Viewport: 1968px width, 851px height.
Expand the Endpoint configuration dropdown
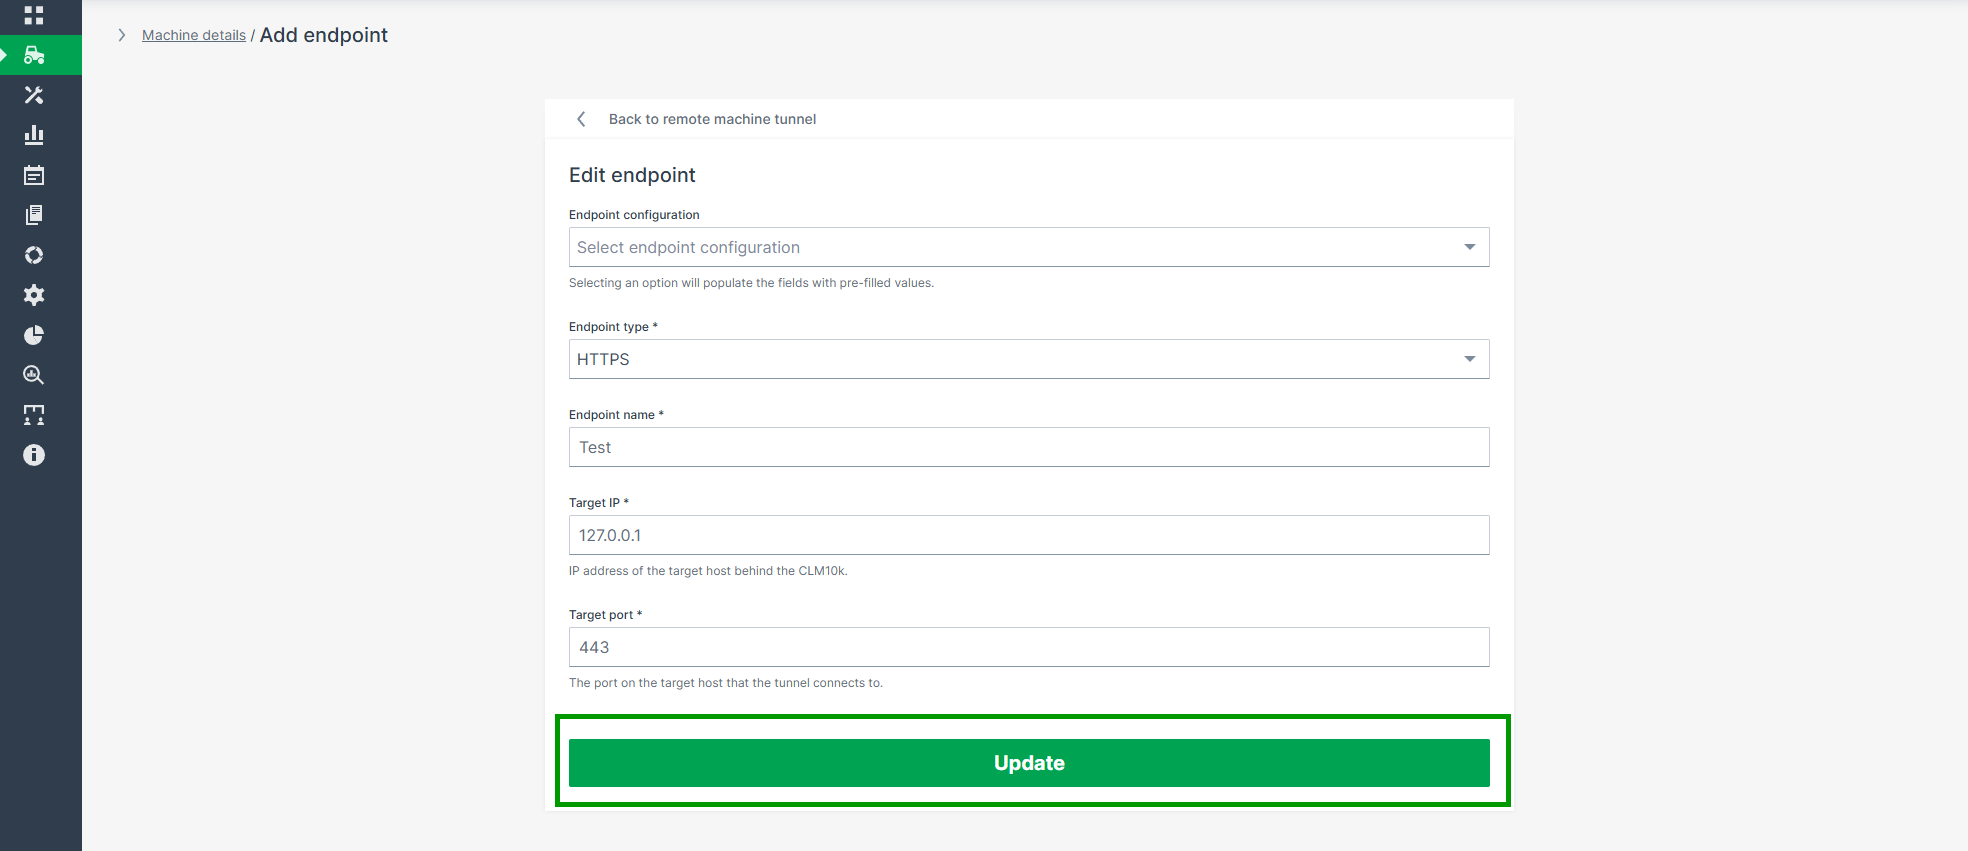click(x=1028, y=247)
